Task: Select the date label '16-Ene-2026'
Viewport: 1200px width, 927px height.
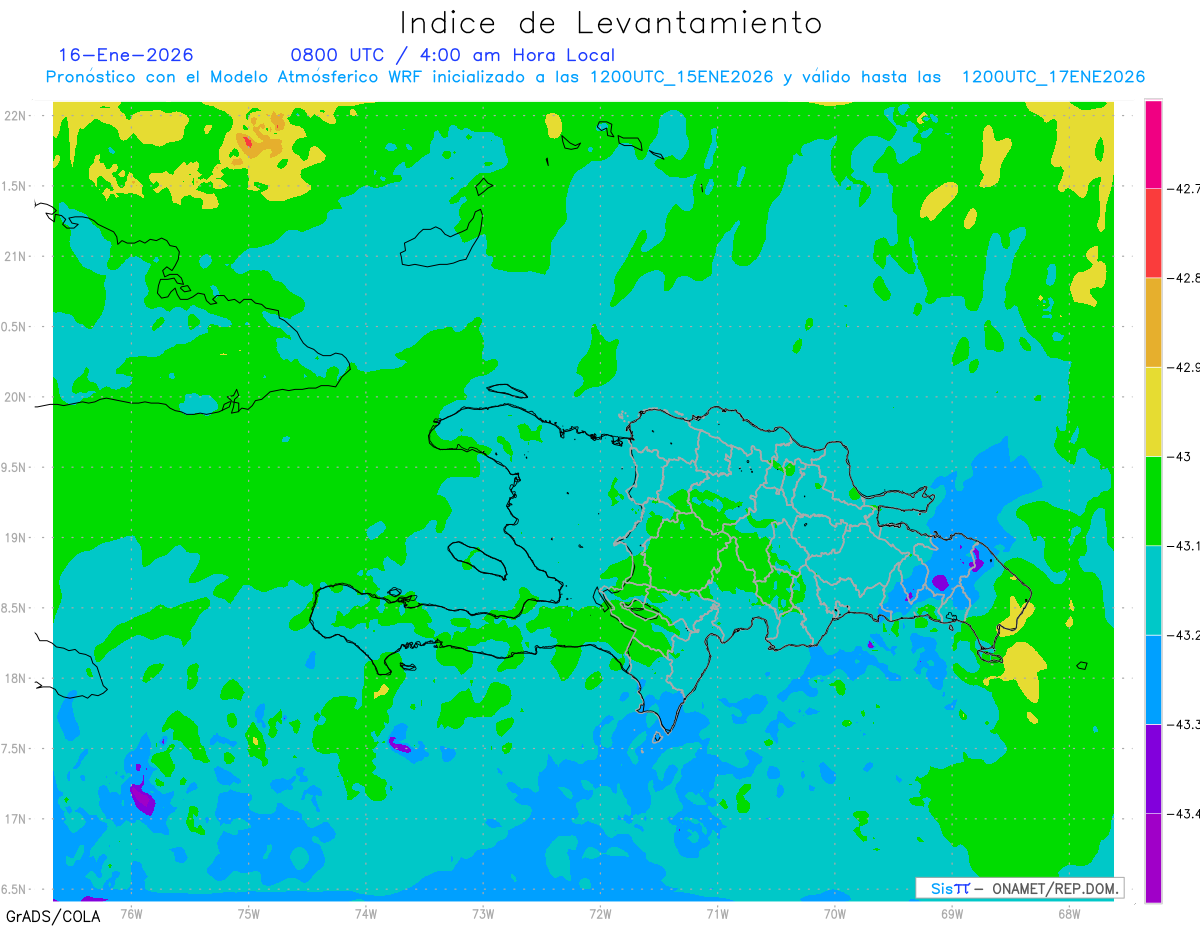Action: click(126, 55)
